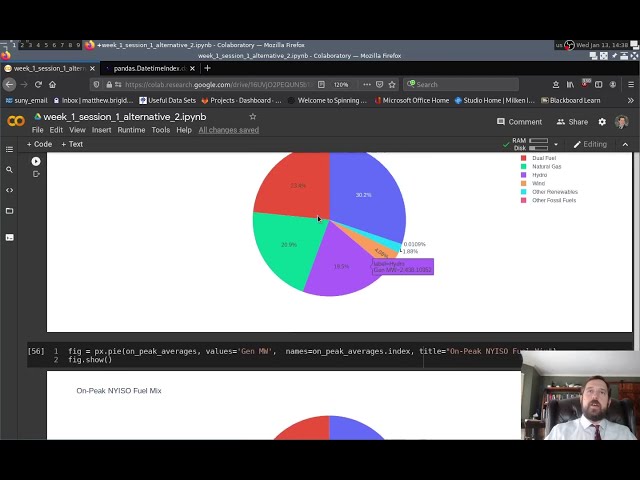Toggle Natural Gas slice in the legend
This screenshot has width=640, height=480.
point(541,167)
